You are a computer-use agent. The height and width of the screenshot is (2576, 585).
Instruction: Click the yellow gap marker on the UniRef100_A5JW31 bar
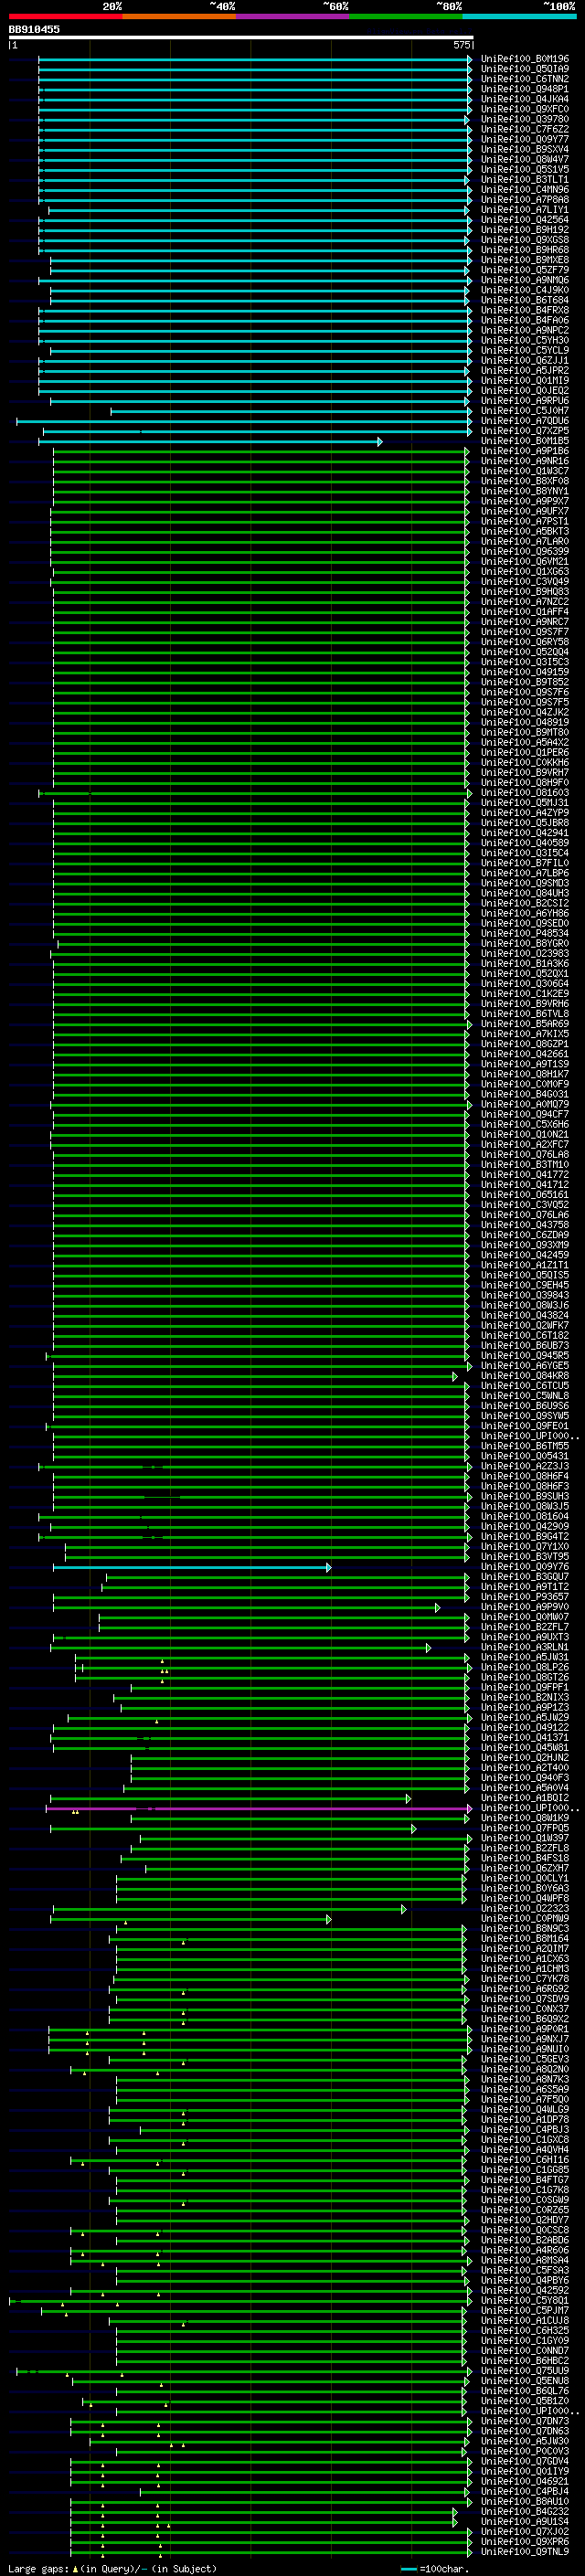point(163,1661)
